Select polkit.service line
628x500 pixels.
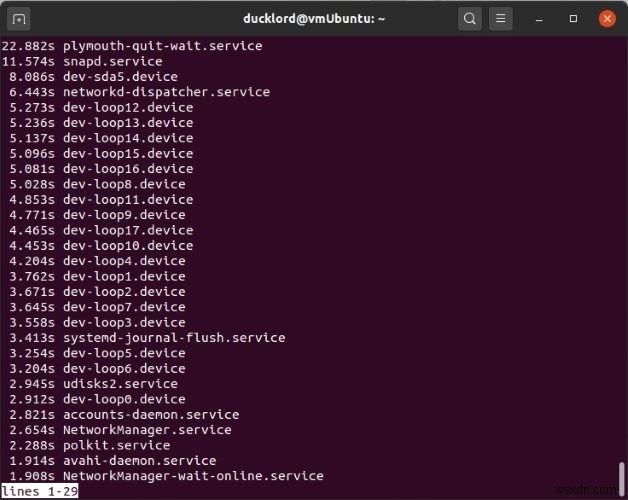(x=90, y=445)
